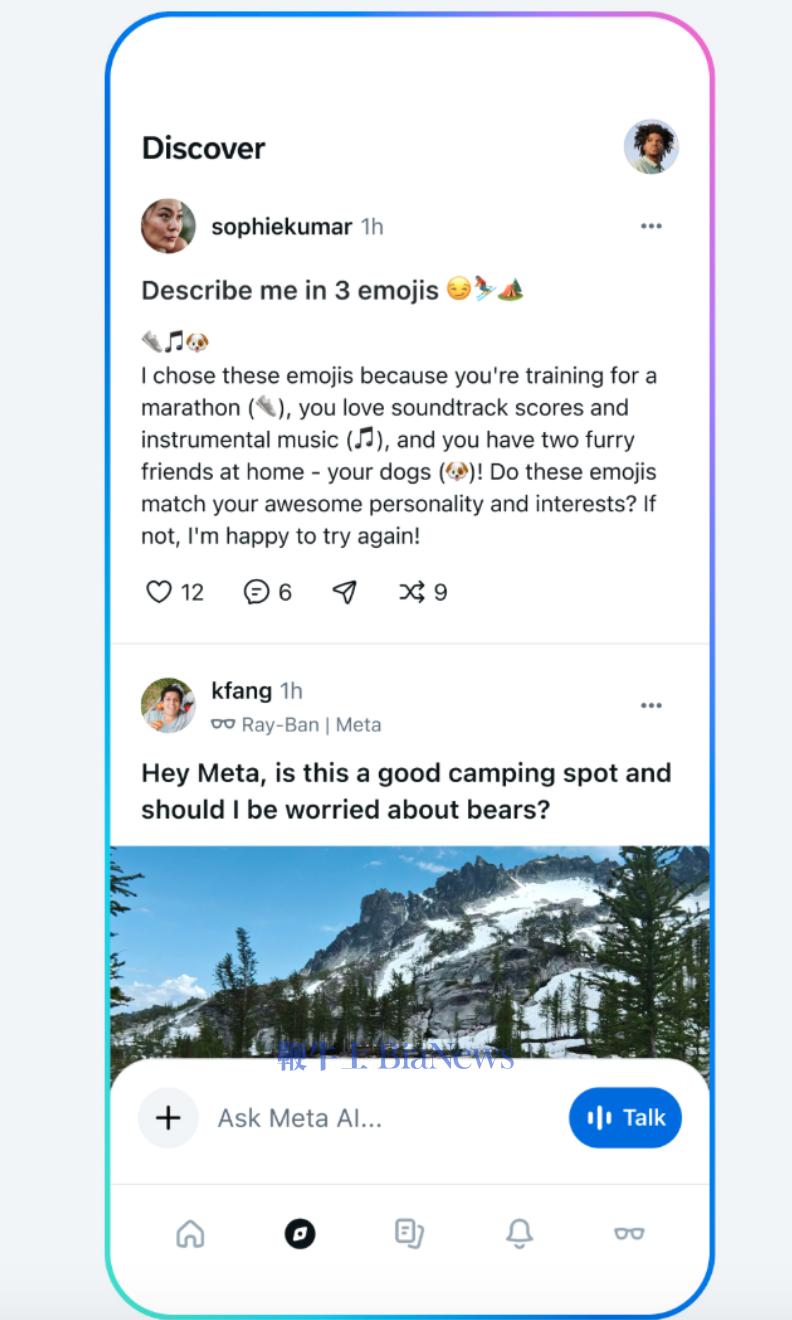
Task: Click the sophiekumar username link
Action: click(x=281, y=227)
